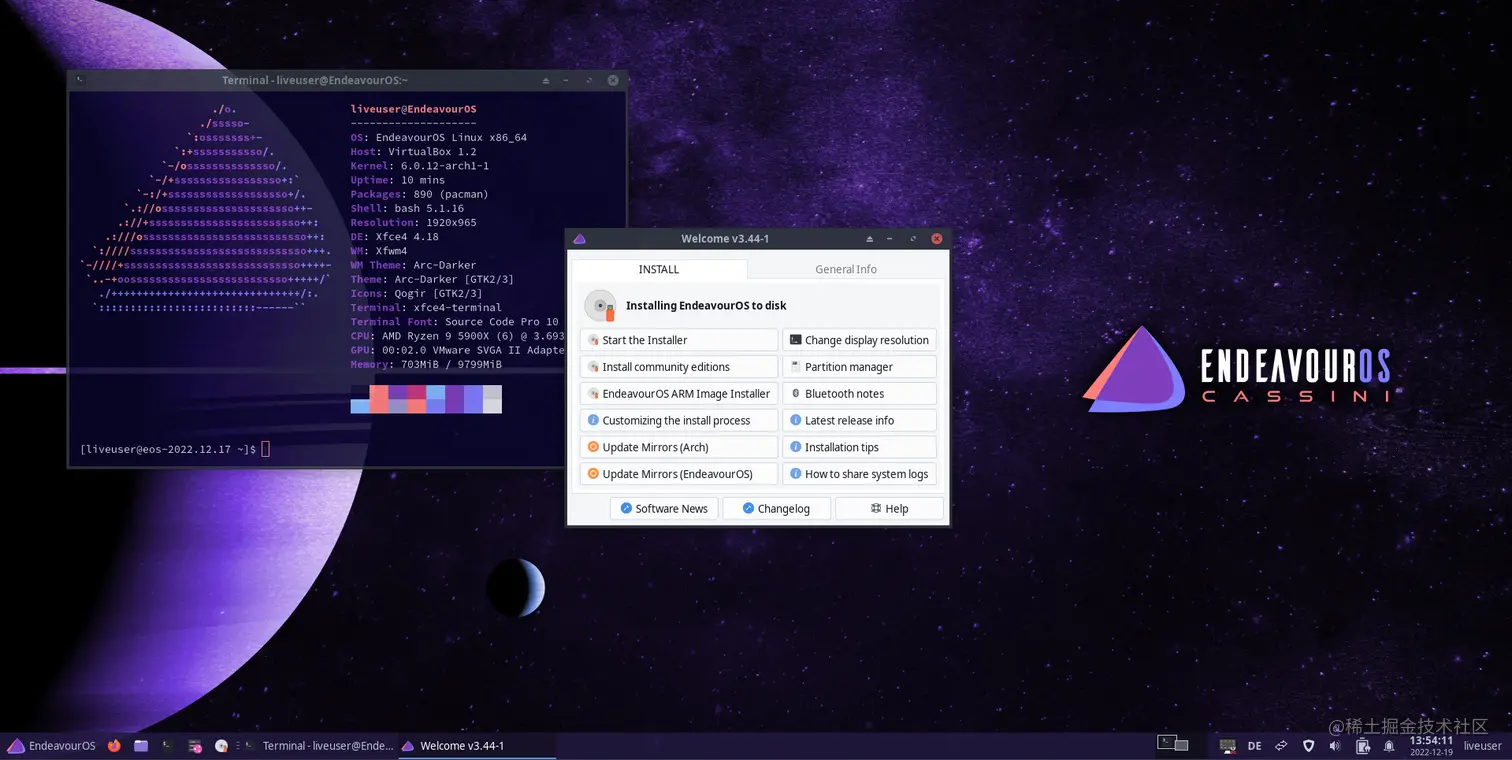Switch to the General Info tab

(845, 269)
